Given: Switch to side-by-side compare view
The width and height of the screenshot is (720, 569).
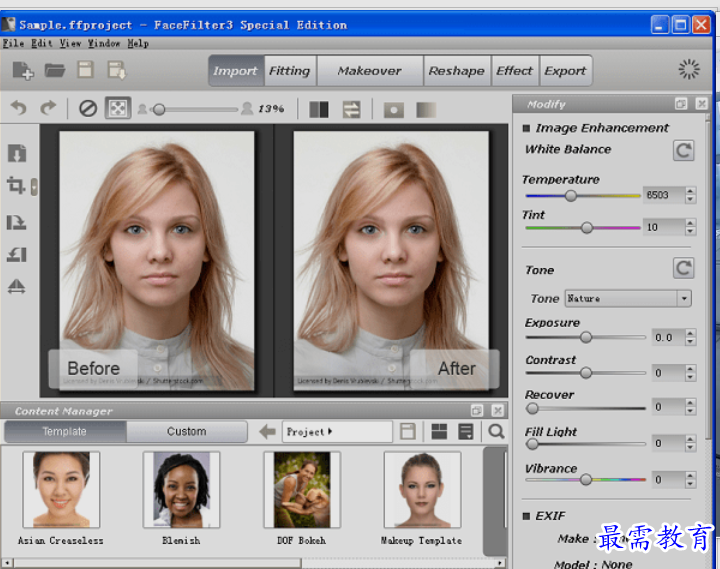Looking at the screenshot, I should (x=319, y=110).
